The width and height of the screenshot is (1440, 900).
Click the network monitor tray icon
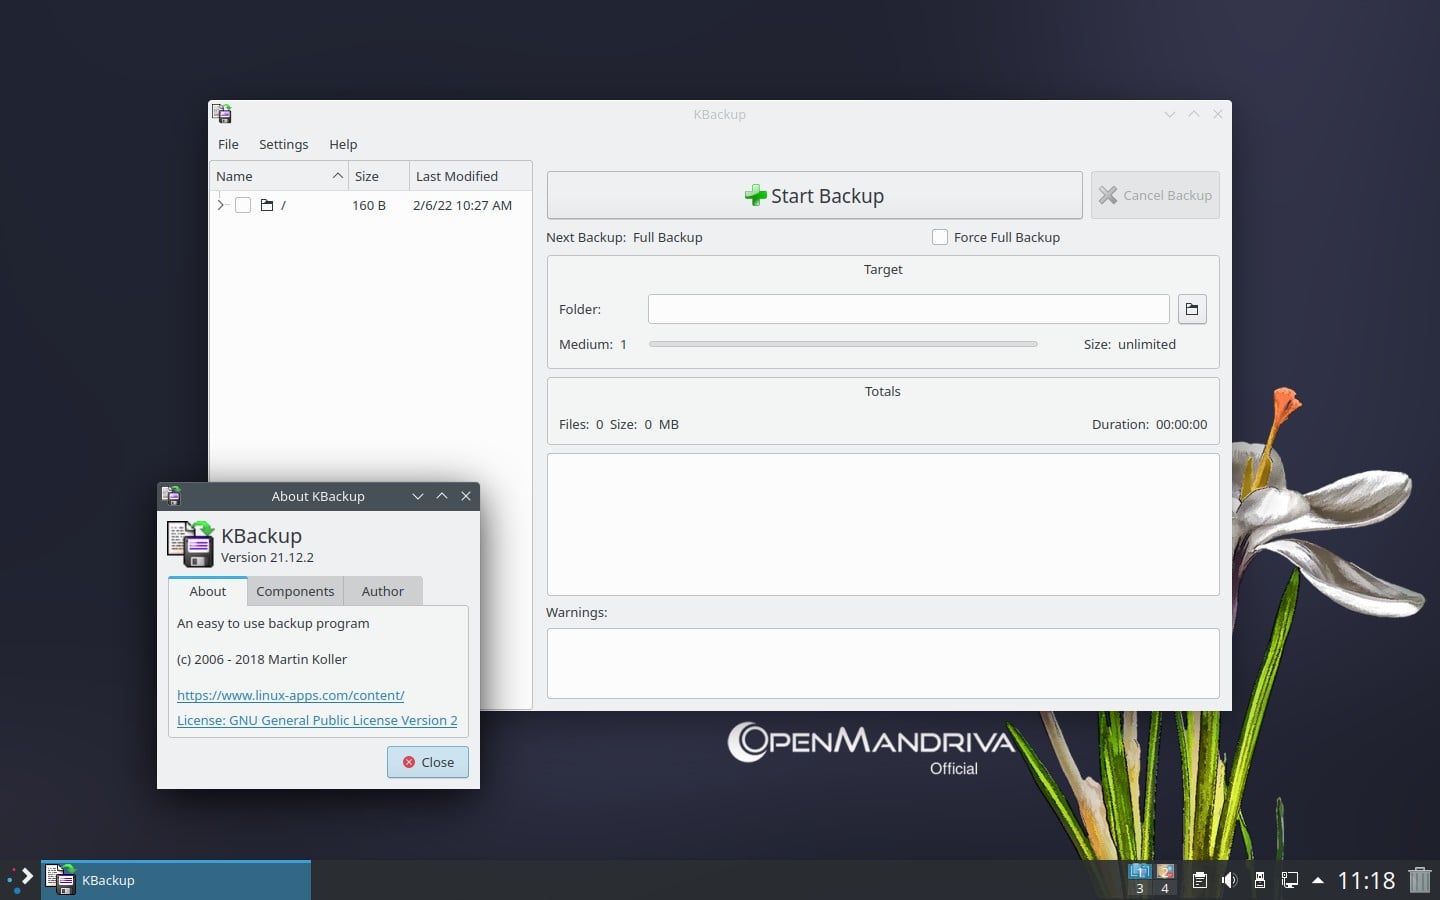(1290, 880)
